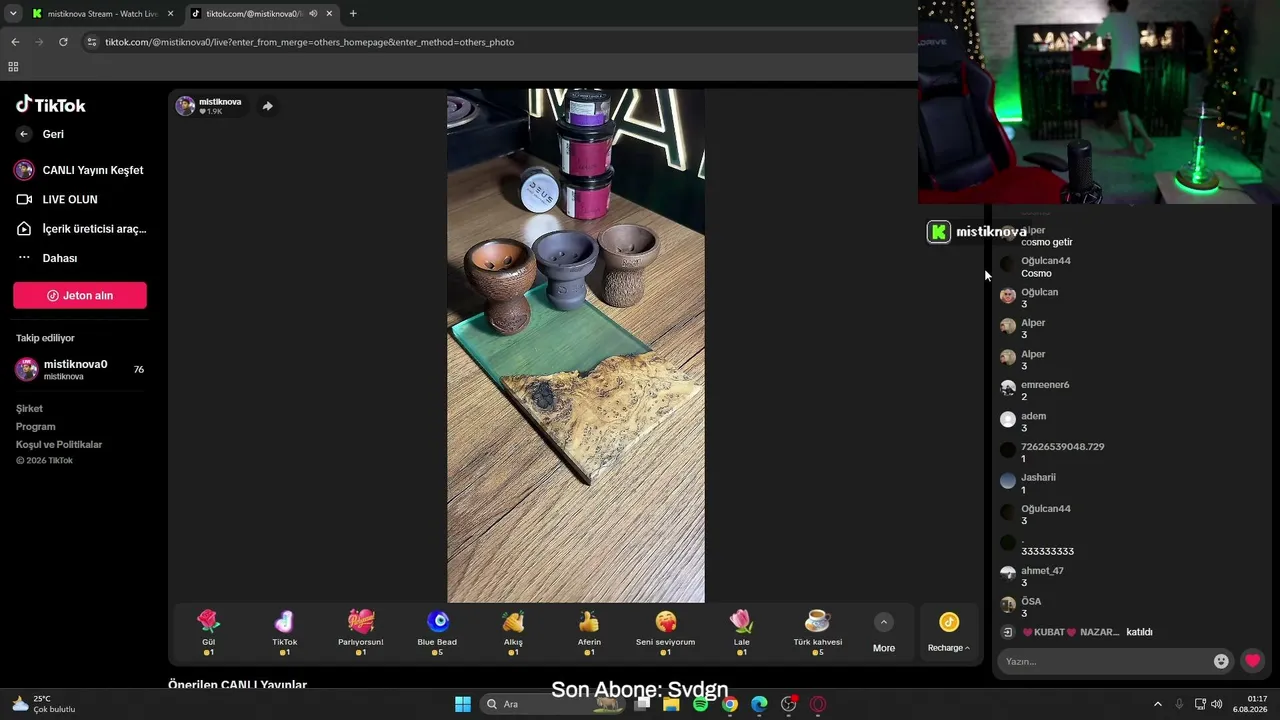1280x720 pixels.
Task: Close the tiktok.com browser tab
Action: (328, 14)
